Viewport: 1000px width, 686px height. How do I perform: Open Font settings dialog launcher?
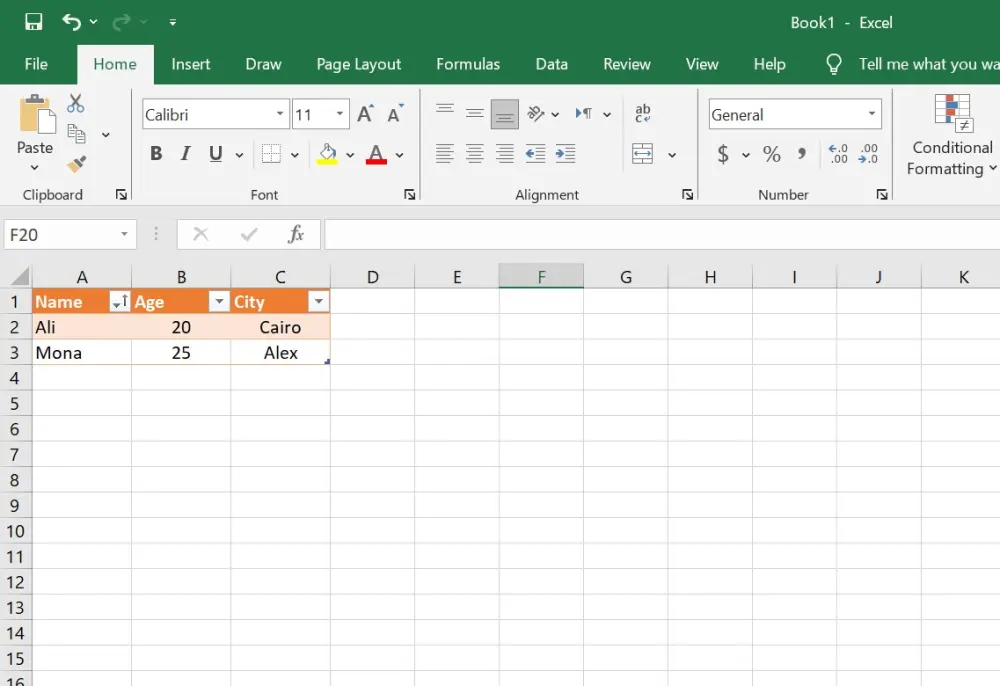[x=409, y=194]
